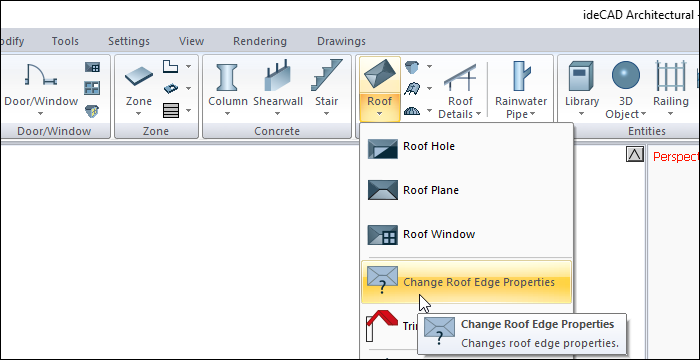This screenshot has height=360, width=700.
Task: Expand the Rainwater Pipe dropdown arrow
Action: click(533, 115)
